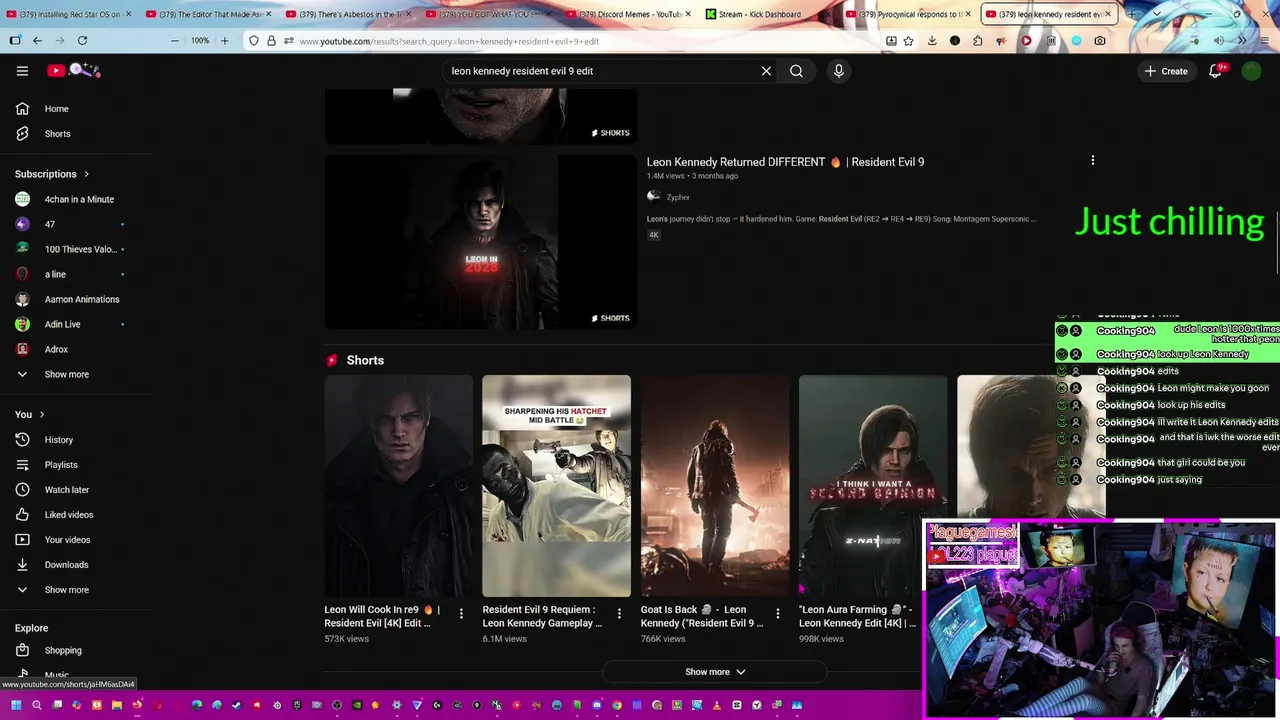Switch to Discord Memes YouTube tab
Image resolution: width=1280 pixels, height=720 pixels.
[629, 14]
